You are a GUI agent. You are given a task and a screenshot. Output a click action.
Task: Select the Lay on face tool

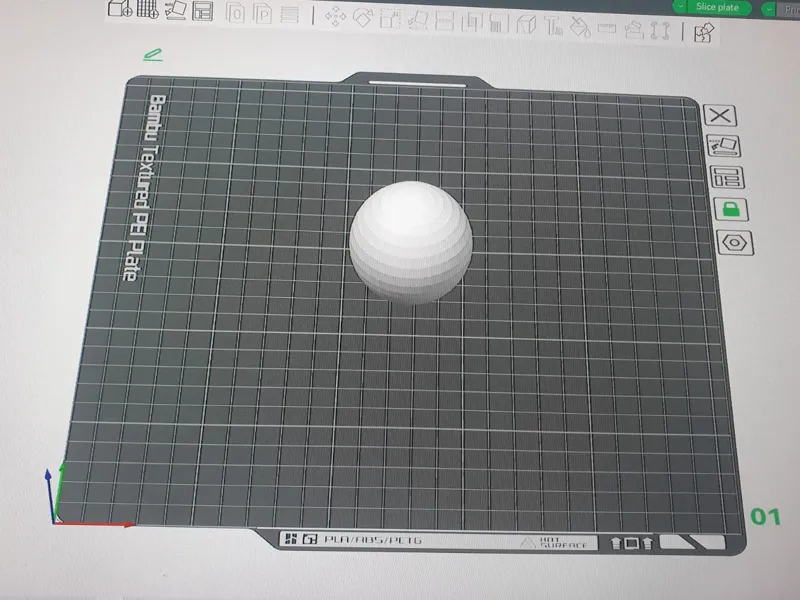417,20
